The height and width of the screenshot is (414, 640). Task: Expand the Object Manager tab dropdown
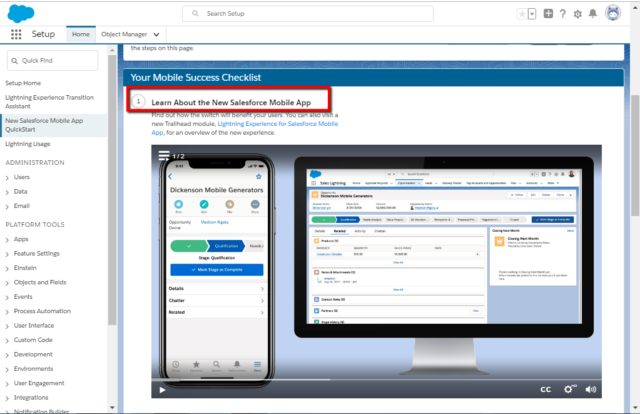pyautogui.click(x=155, y=34)
